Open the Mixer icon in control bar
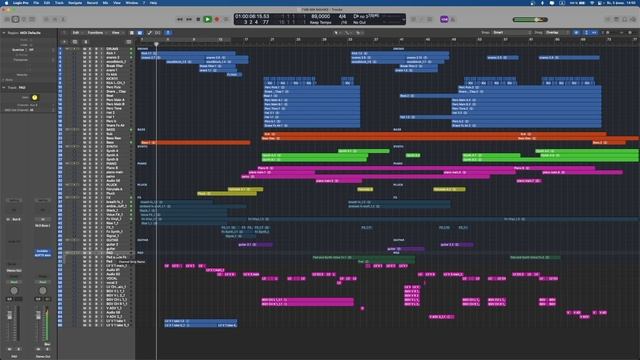This screenshot has width=640, height=360. (54, 19)
